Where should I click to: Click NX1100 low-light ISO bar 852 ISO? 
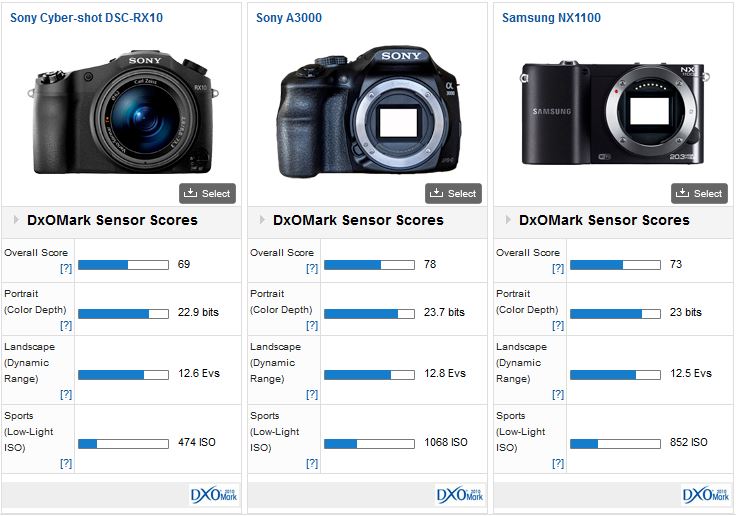click(x=615, y=443)
